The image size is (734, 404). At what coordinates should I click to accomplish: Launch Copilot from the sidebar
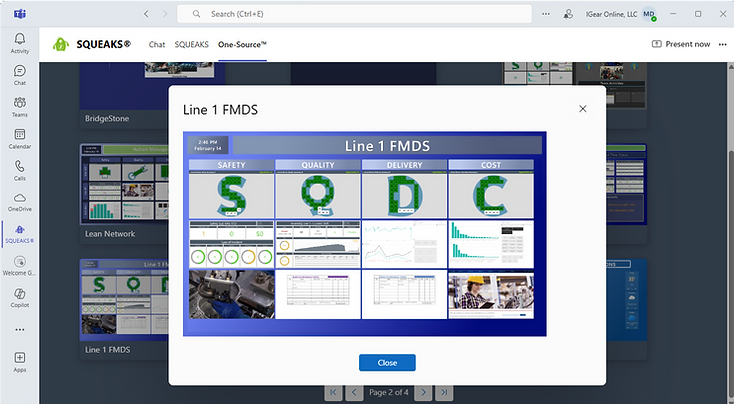tap(19, 297)
